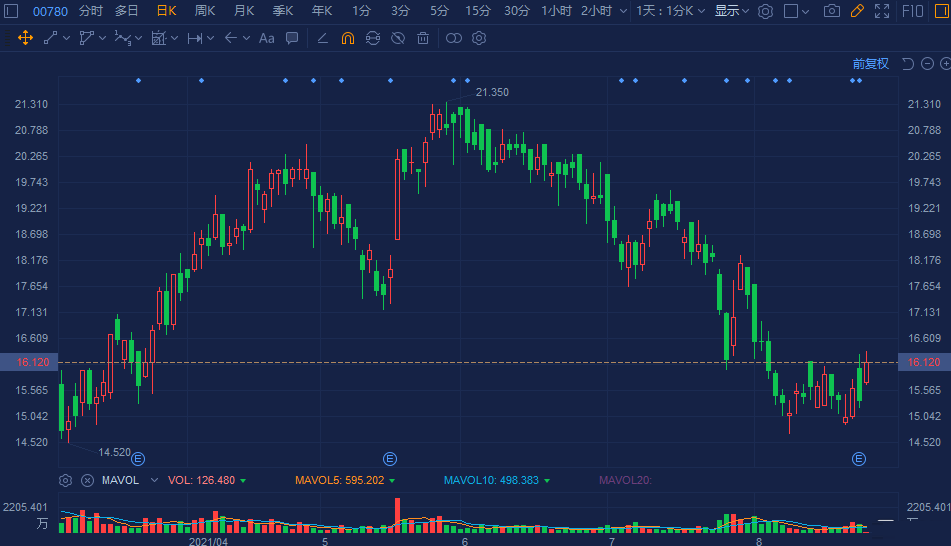Open the 1天:1分K dropdown
This screenshot has height=546, width=951.
(x=670, y=11)
